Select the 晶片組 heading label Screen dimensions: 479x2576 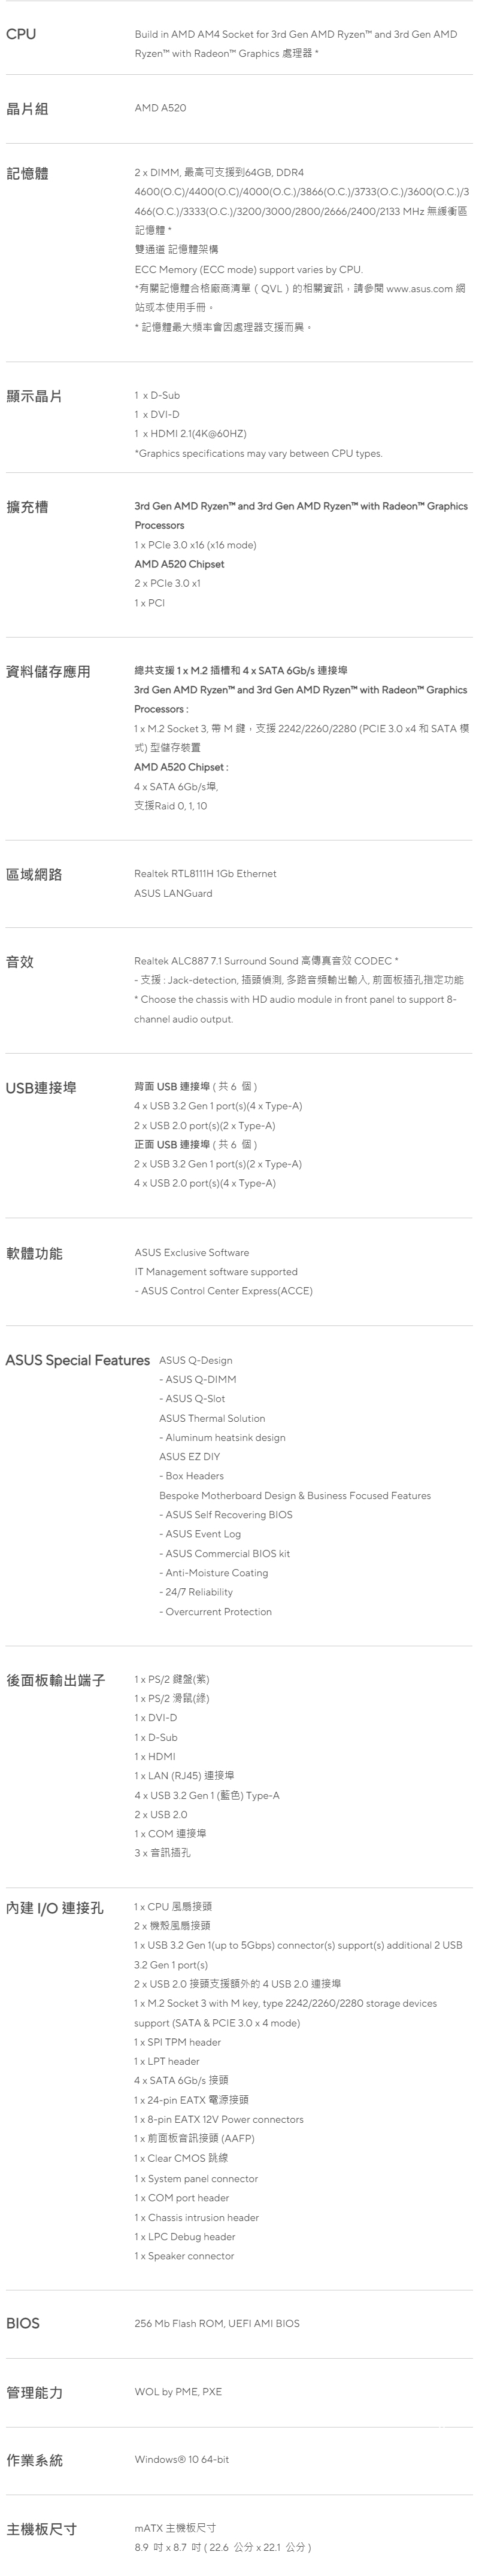point(27,108)
